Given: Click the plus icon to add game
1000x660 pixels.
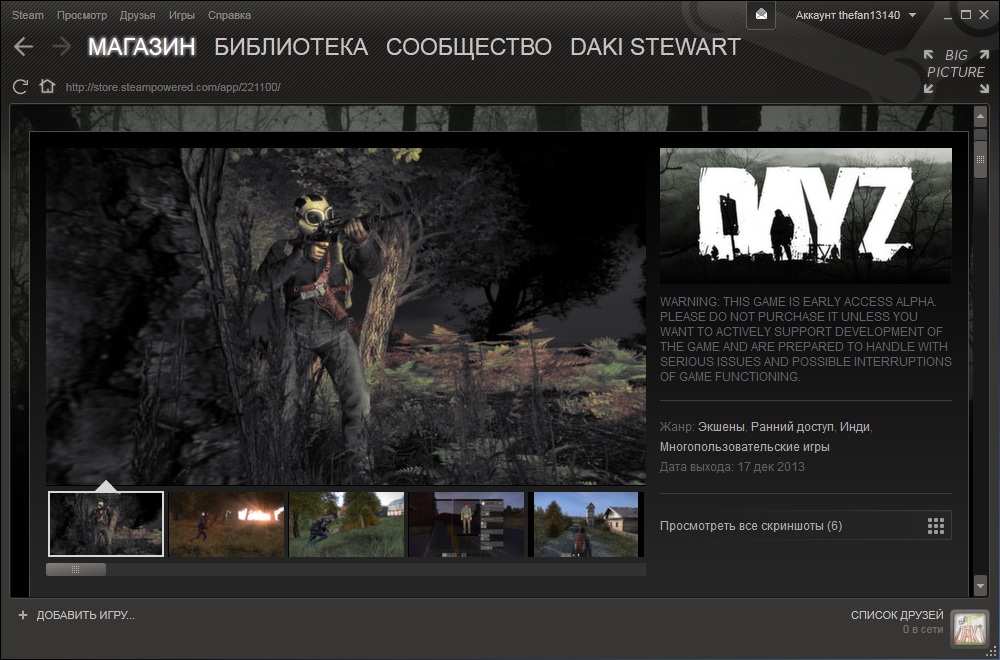Looking at the screenshot, I should (x=23, y=615).
